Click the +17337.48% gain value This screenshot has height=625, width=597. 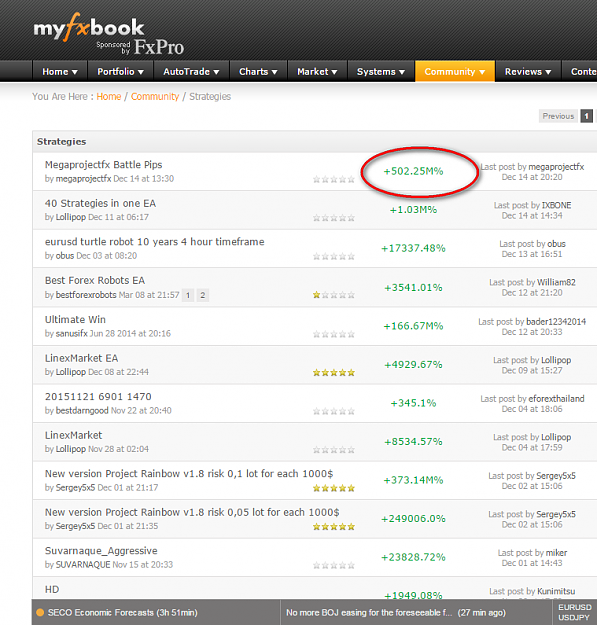click(413, 248)
